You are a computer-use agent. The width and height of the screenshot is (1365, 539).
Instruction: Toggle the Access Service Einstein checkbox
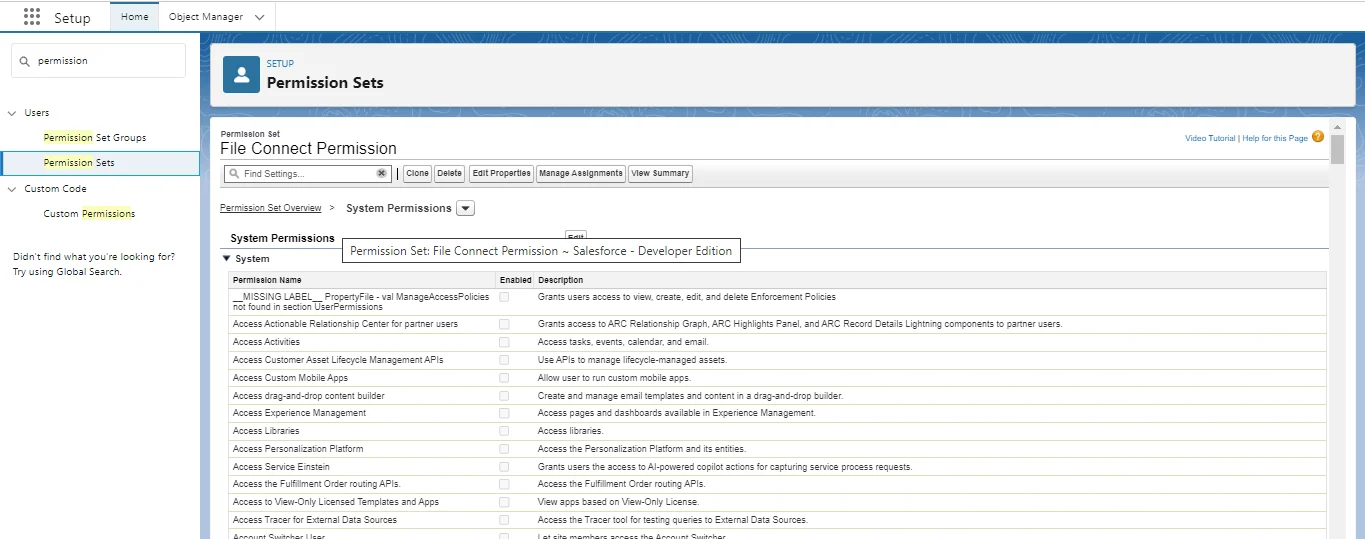(505, 467)
